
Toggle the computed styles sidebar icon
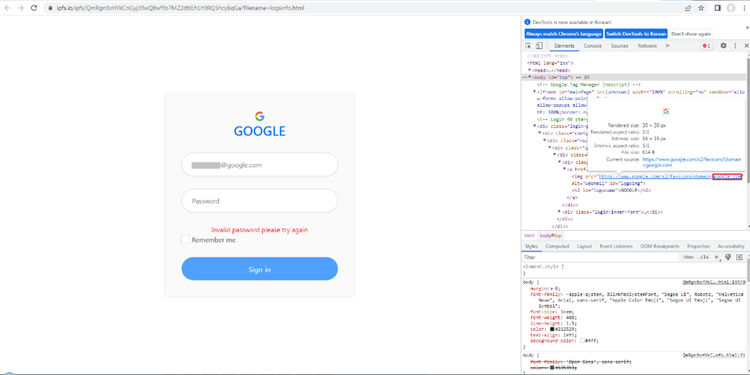pyautogui.click(x=739, y=257)
